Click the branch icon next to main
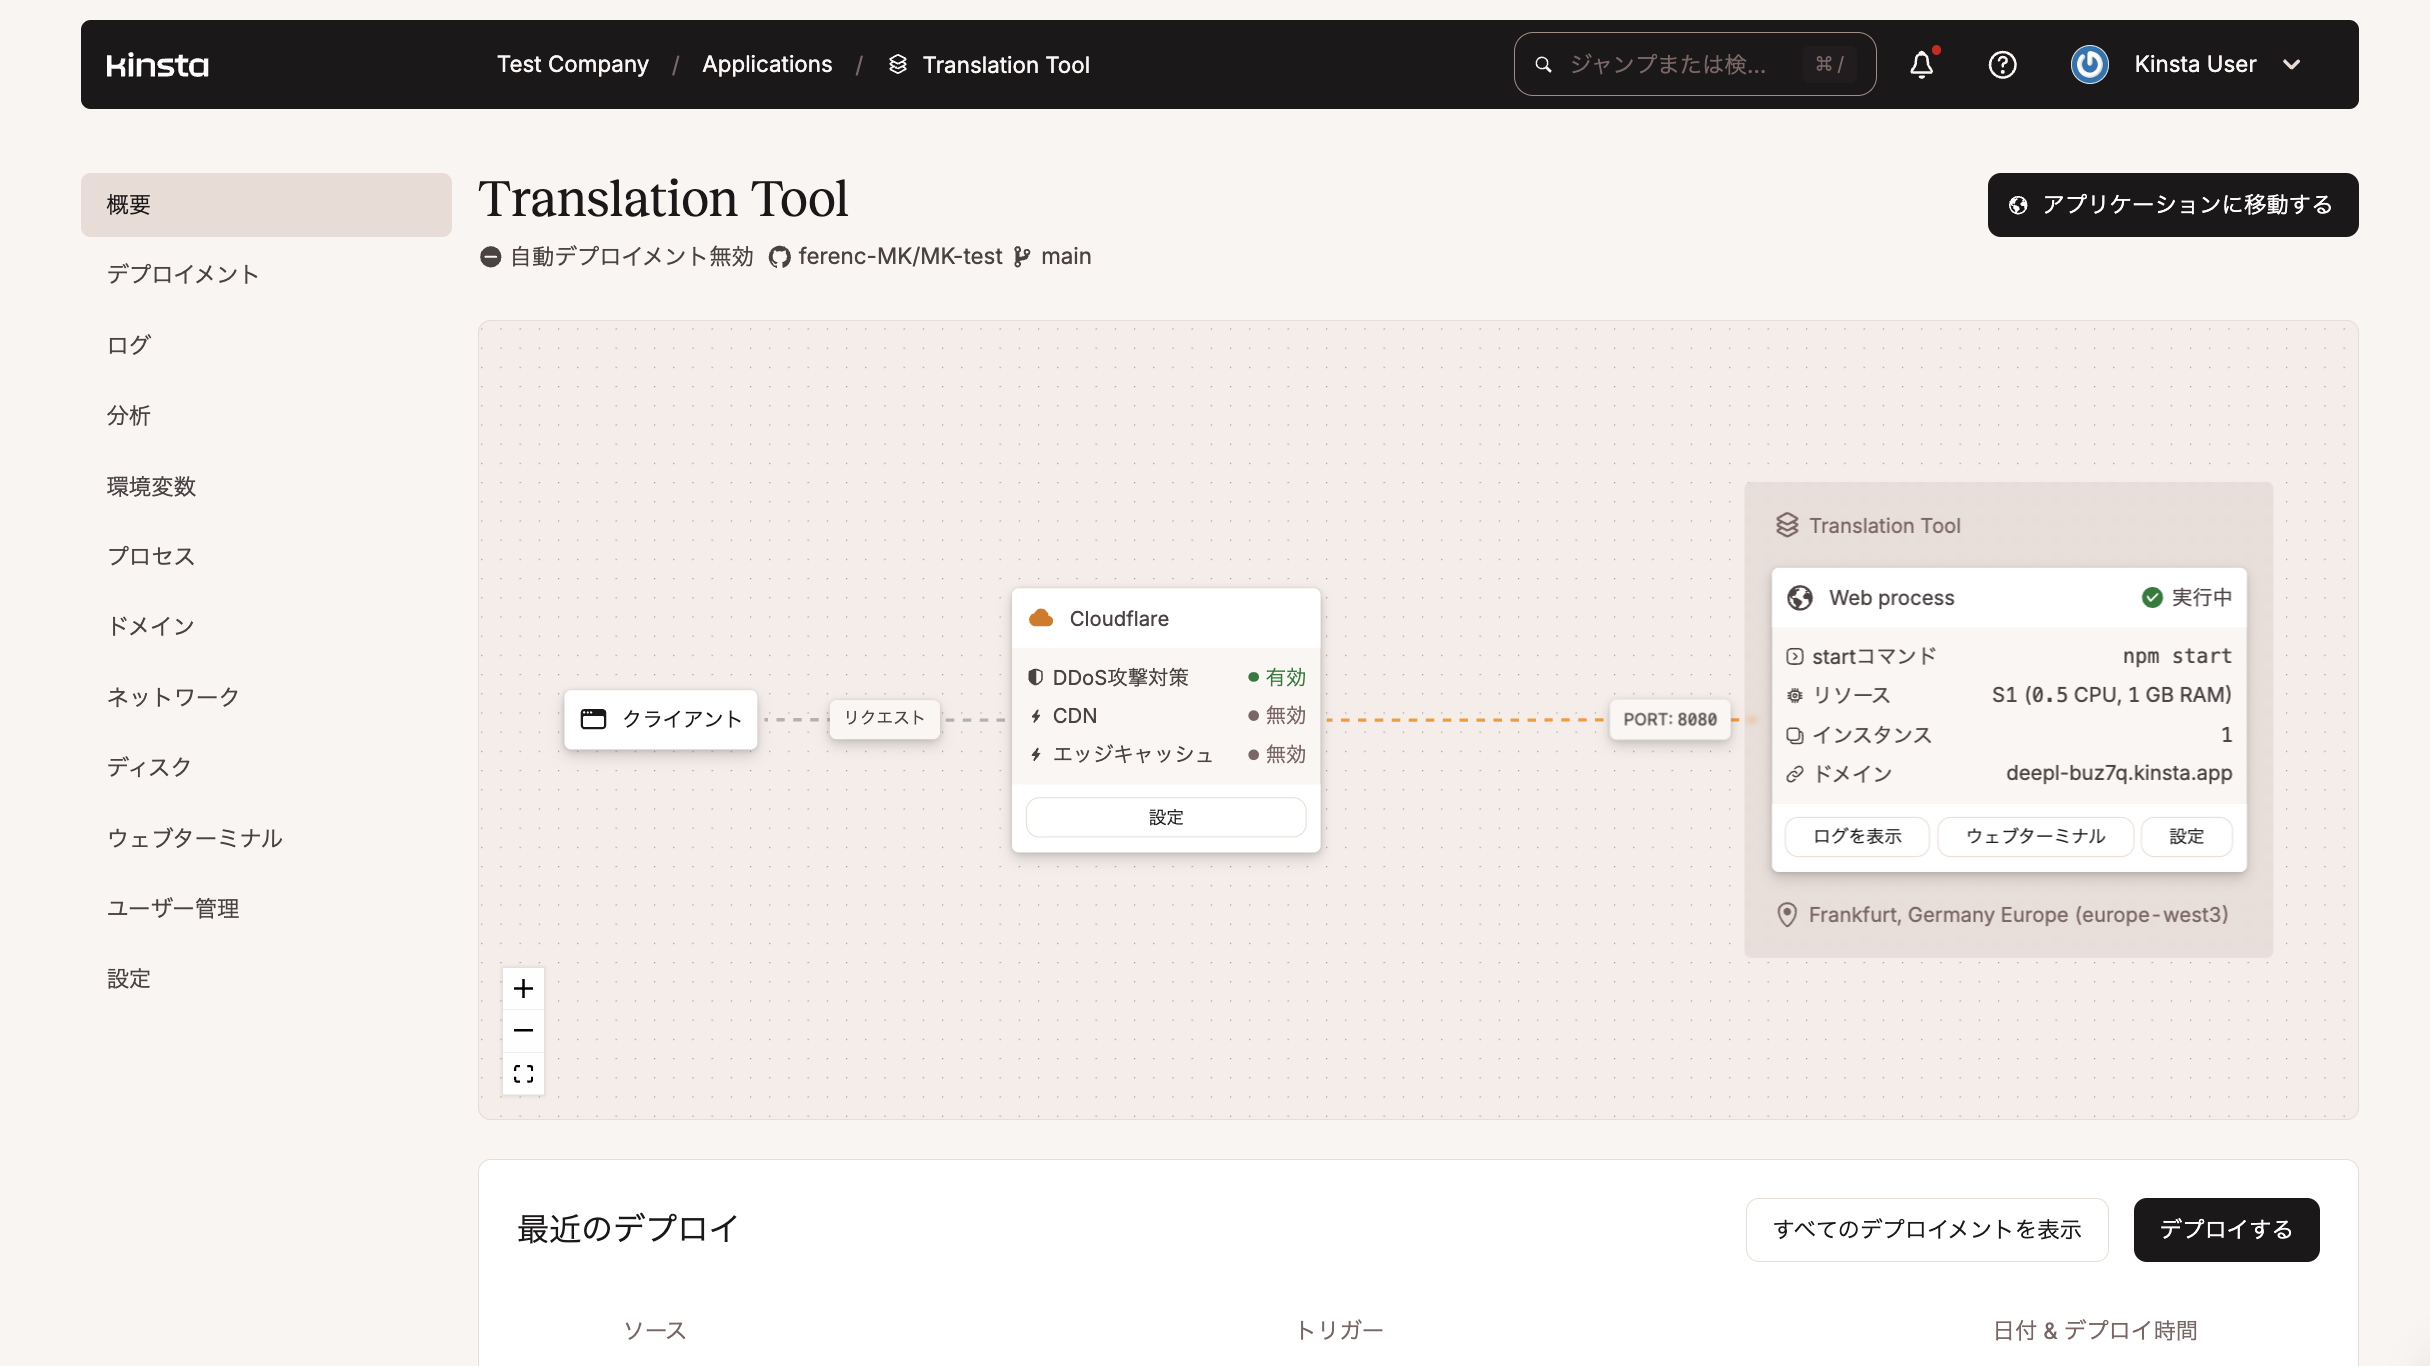This screenshot has height=1366, width=2430. pyautogui.click(x=1022, y=256)
